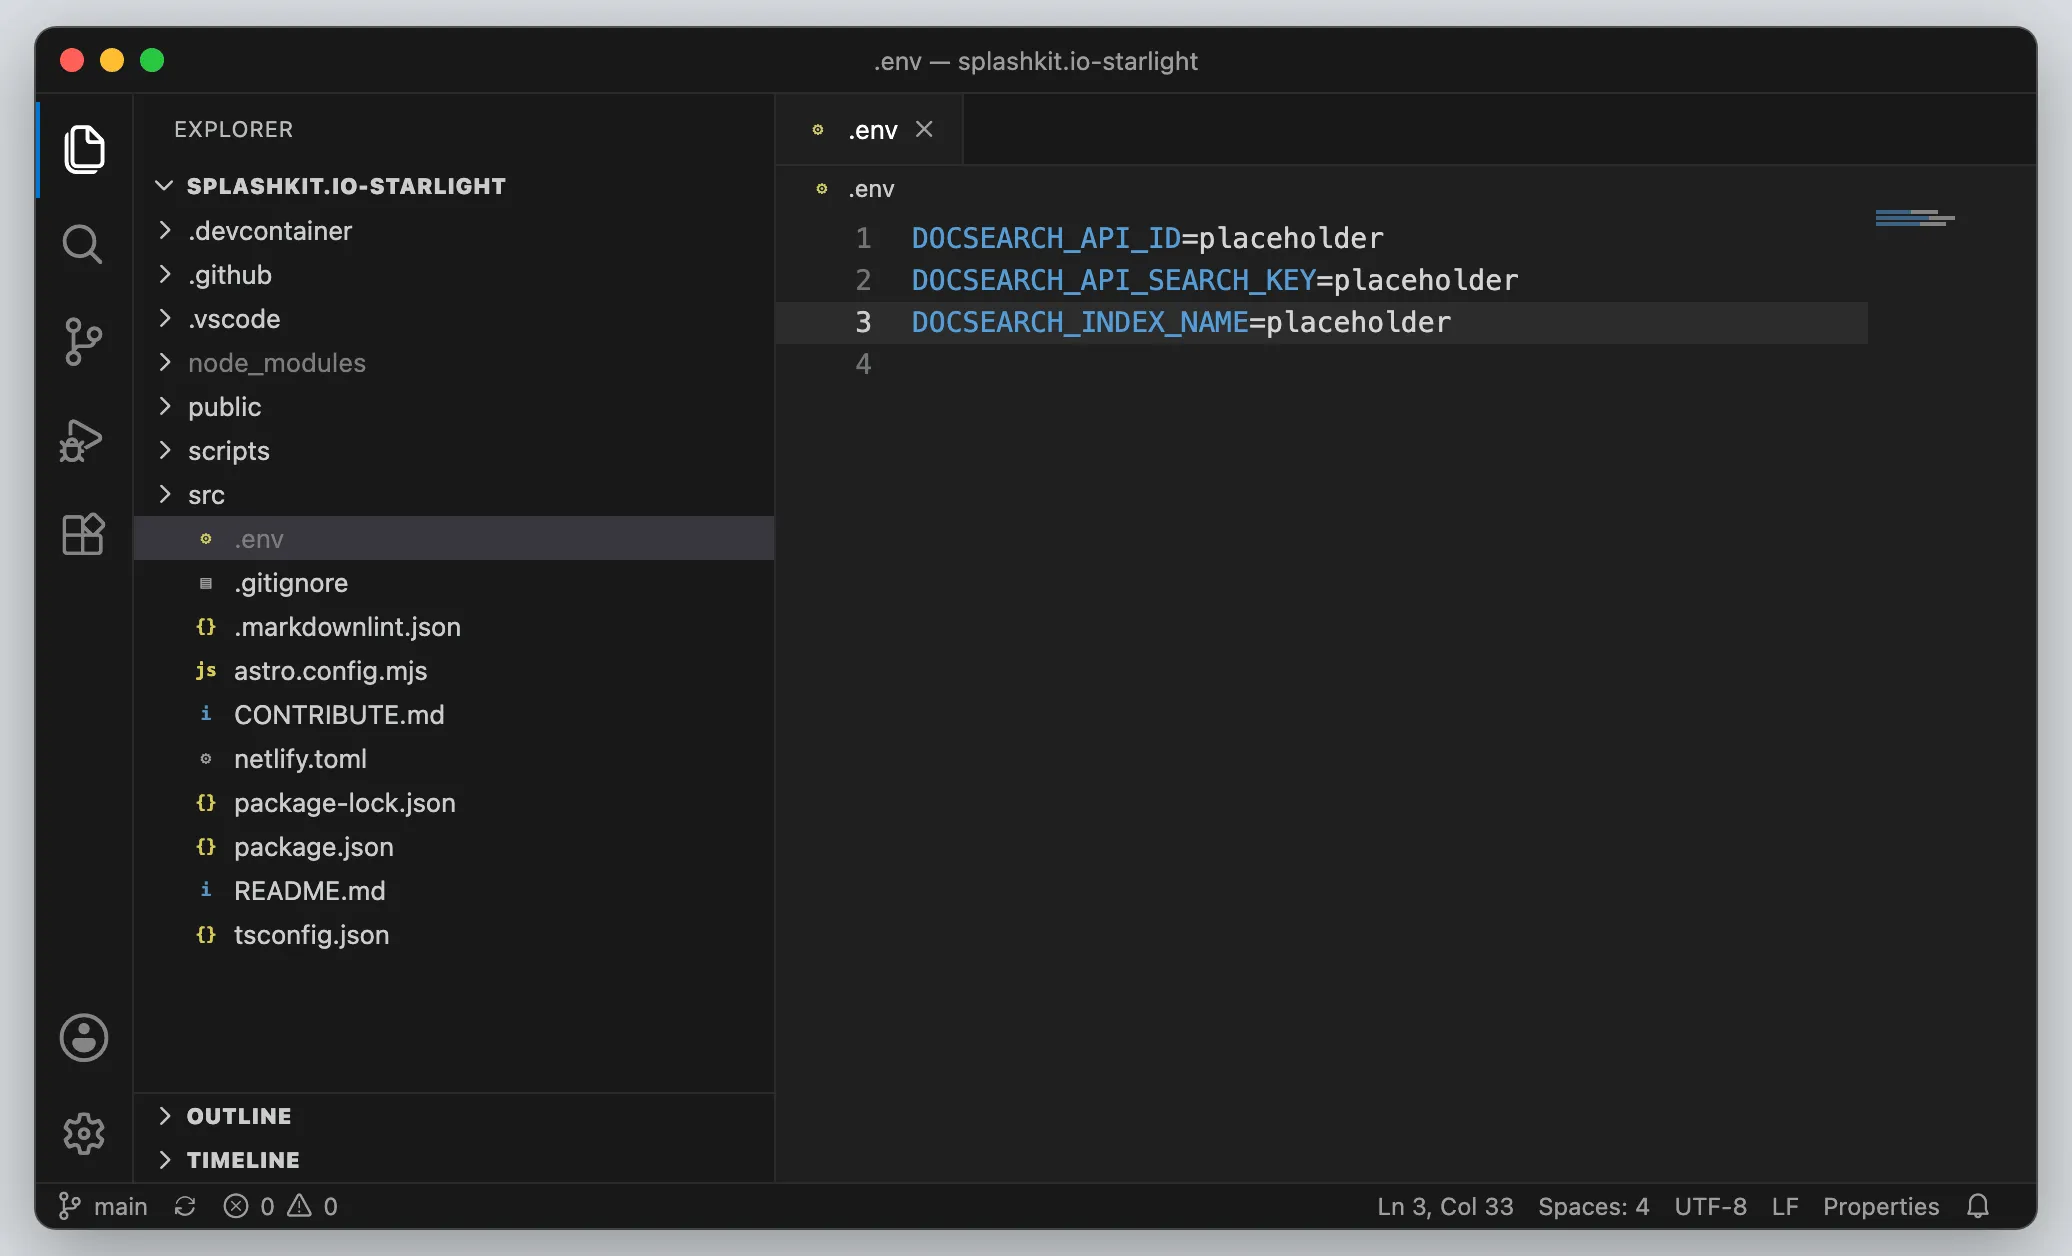The image size is (2072, 1256).
Task: Click Ln 3, Col 33 cursor position
Action: 1445,1206
